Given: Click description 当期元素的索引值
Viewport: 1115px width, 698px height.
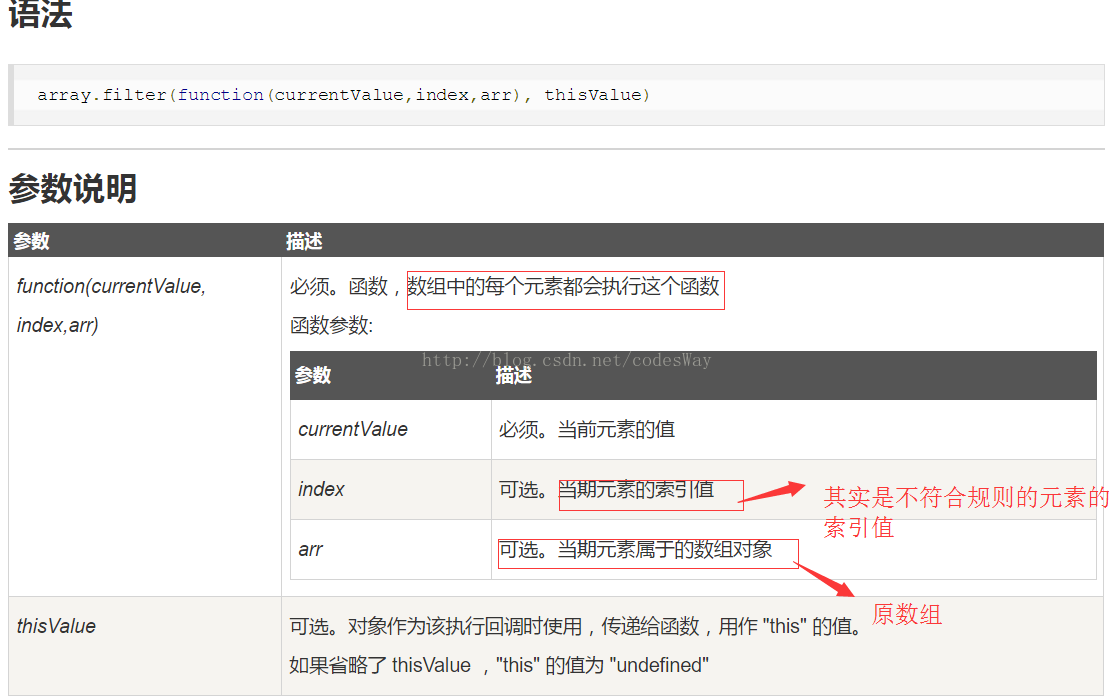Looking at the screenshot, I should coord(636,489).
